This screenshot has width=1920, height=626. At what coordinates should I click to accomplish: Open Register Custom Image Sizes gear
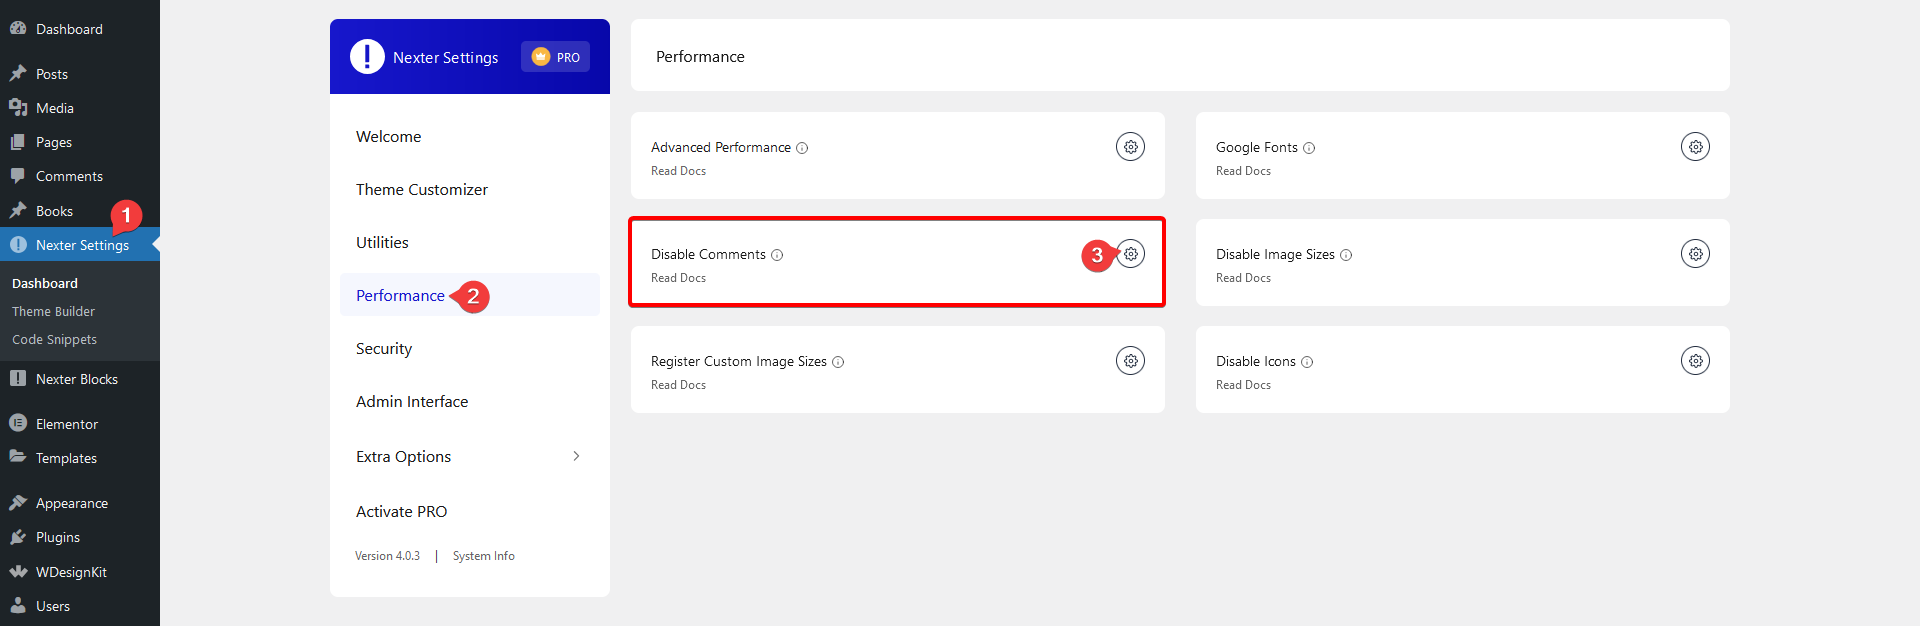click(1130, 361)
